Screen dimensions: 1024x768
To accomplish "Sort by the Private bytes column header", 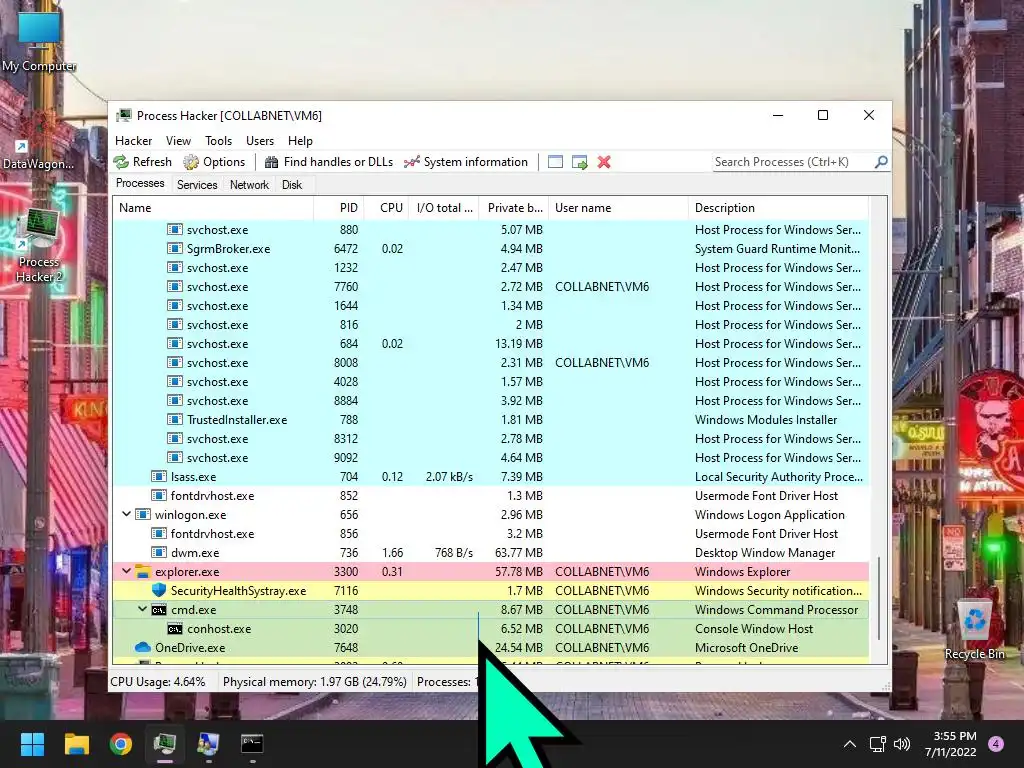I will (x=514, y=208).
